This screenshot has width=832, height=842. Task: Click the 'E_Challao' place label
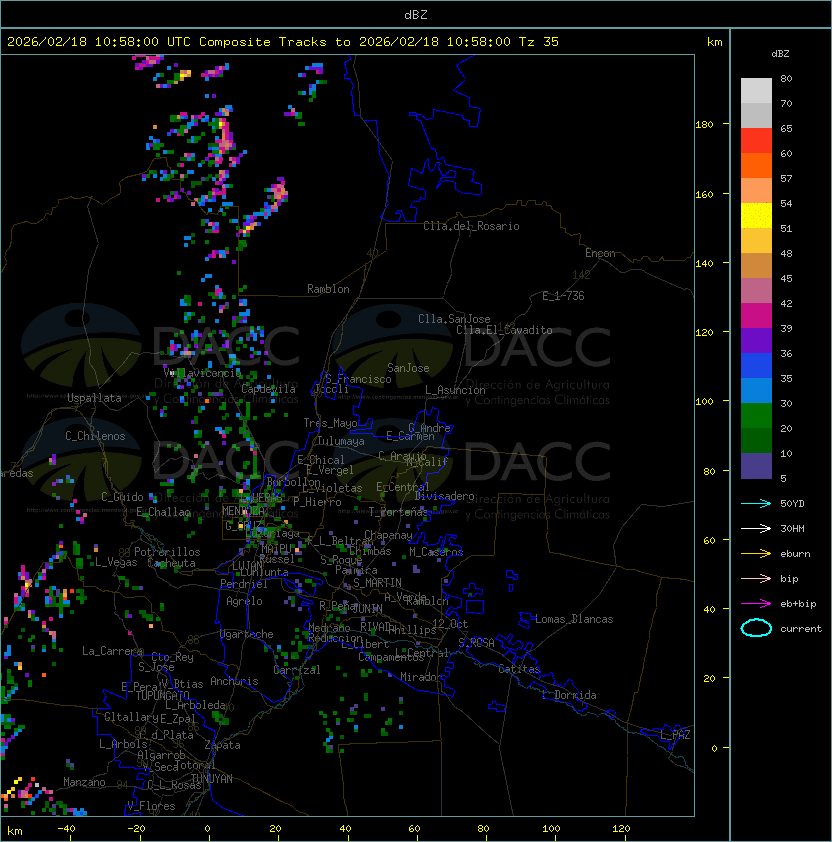click(x=163, y=512)
